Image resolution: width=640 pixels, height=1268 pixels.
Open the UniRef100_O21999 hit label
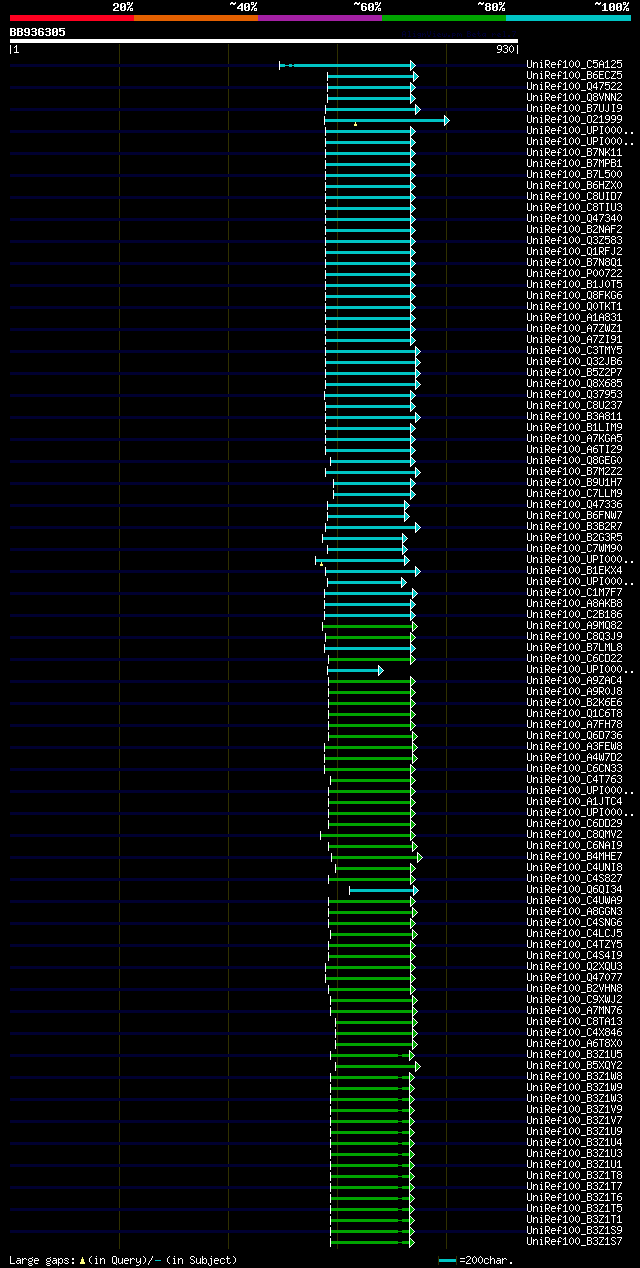coord(574,119)
